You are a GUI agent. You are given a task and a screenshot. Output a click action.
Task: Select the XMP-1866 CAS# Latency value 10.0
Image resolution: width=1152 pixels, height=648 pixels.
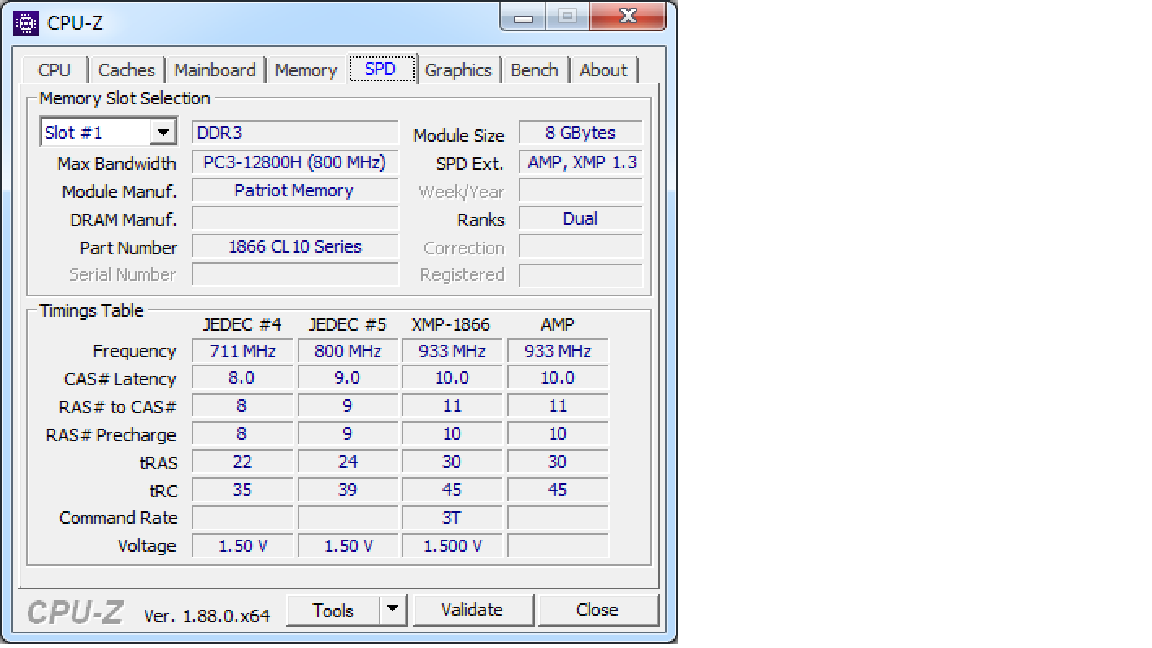coord(452,378)
